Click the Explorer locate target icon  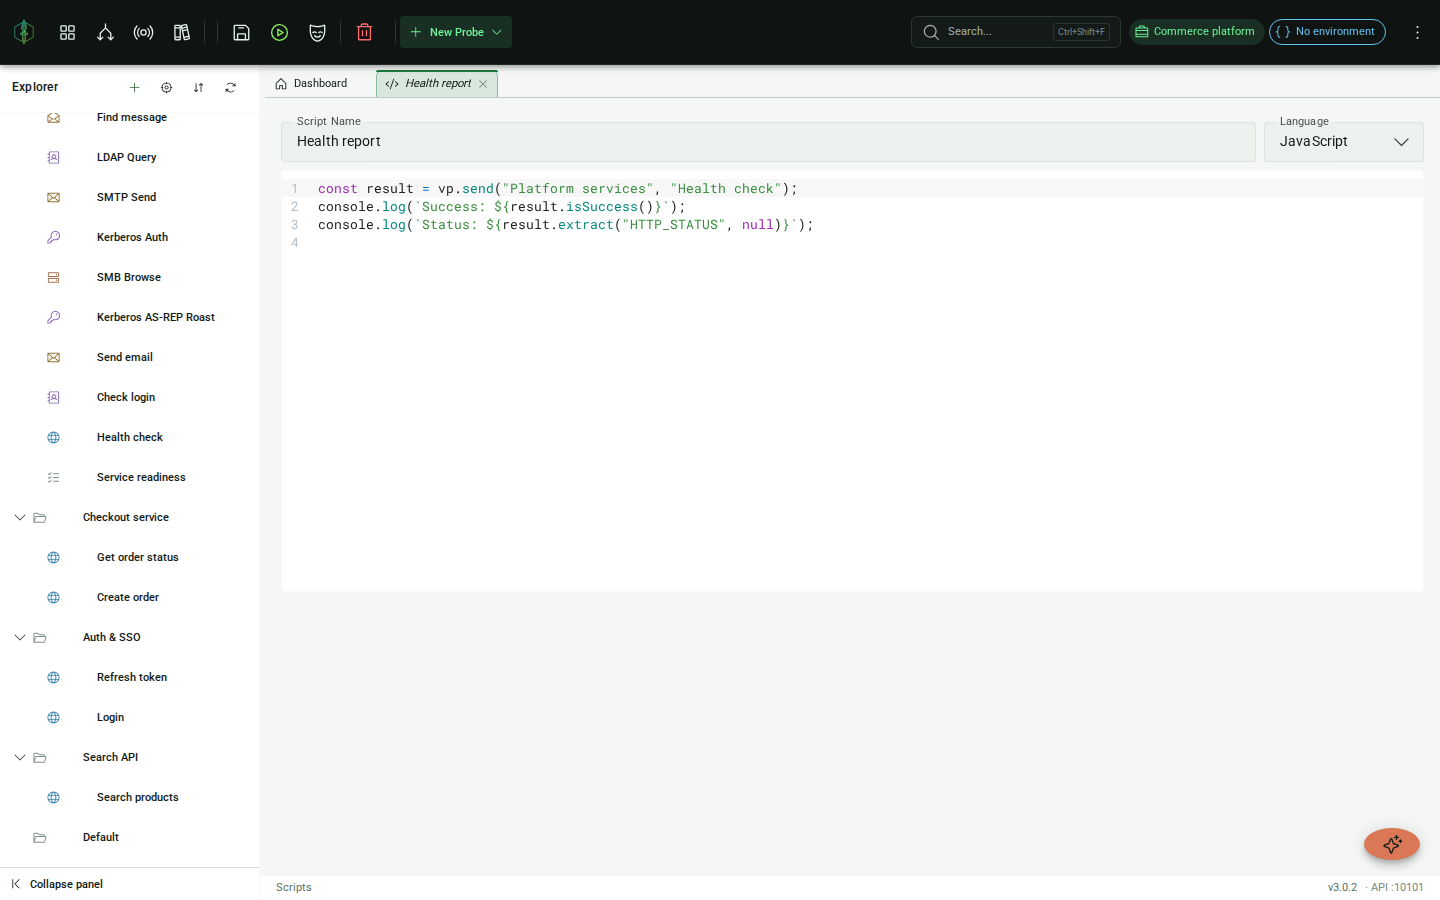pos(166,87)
